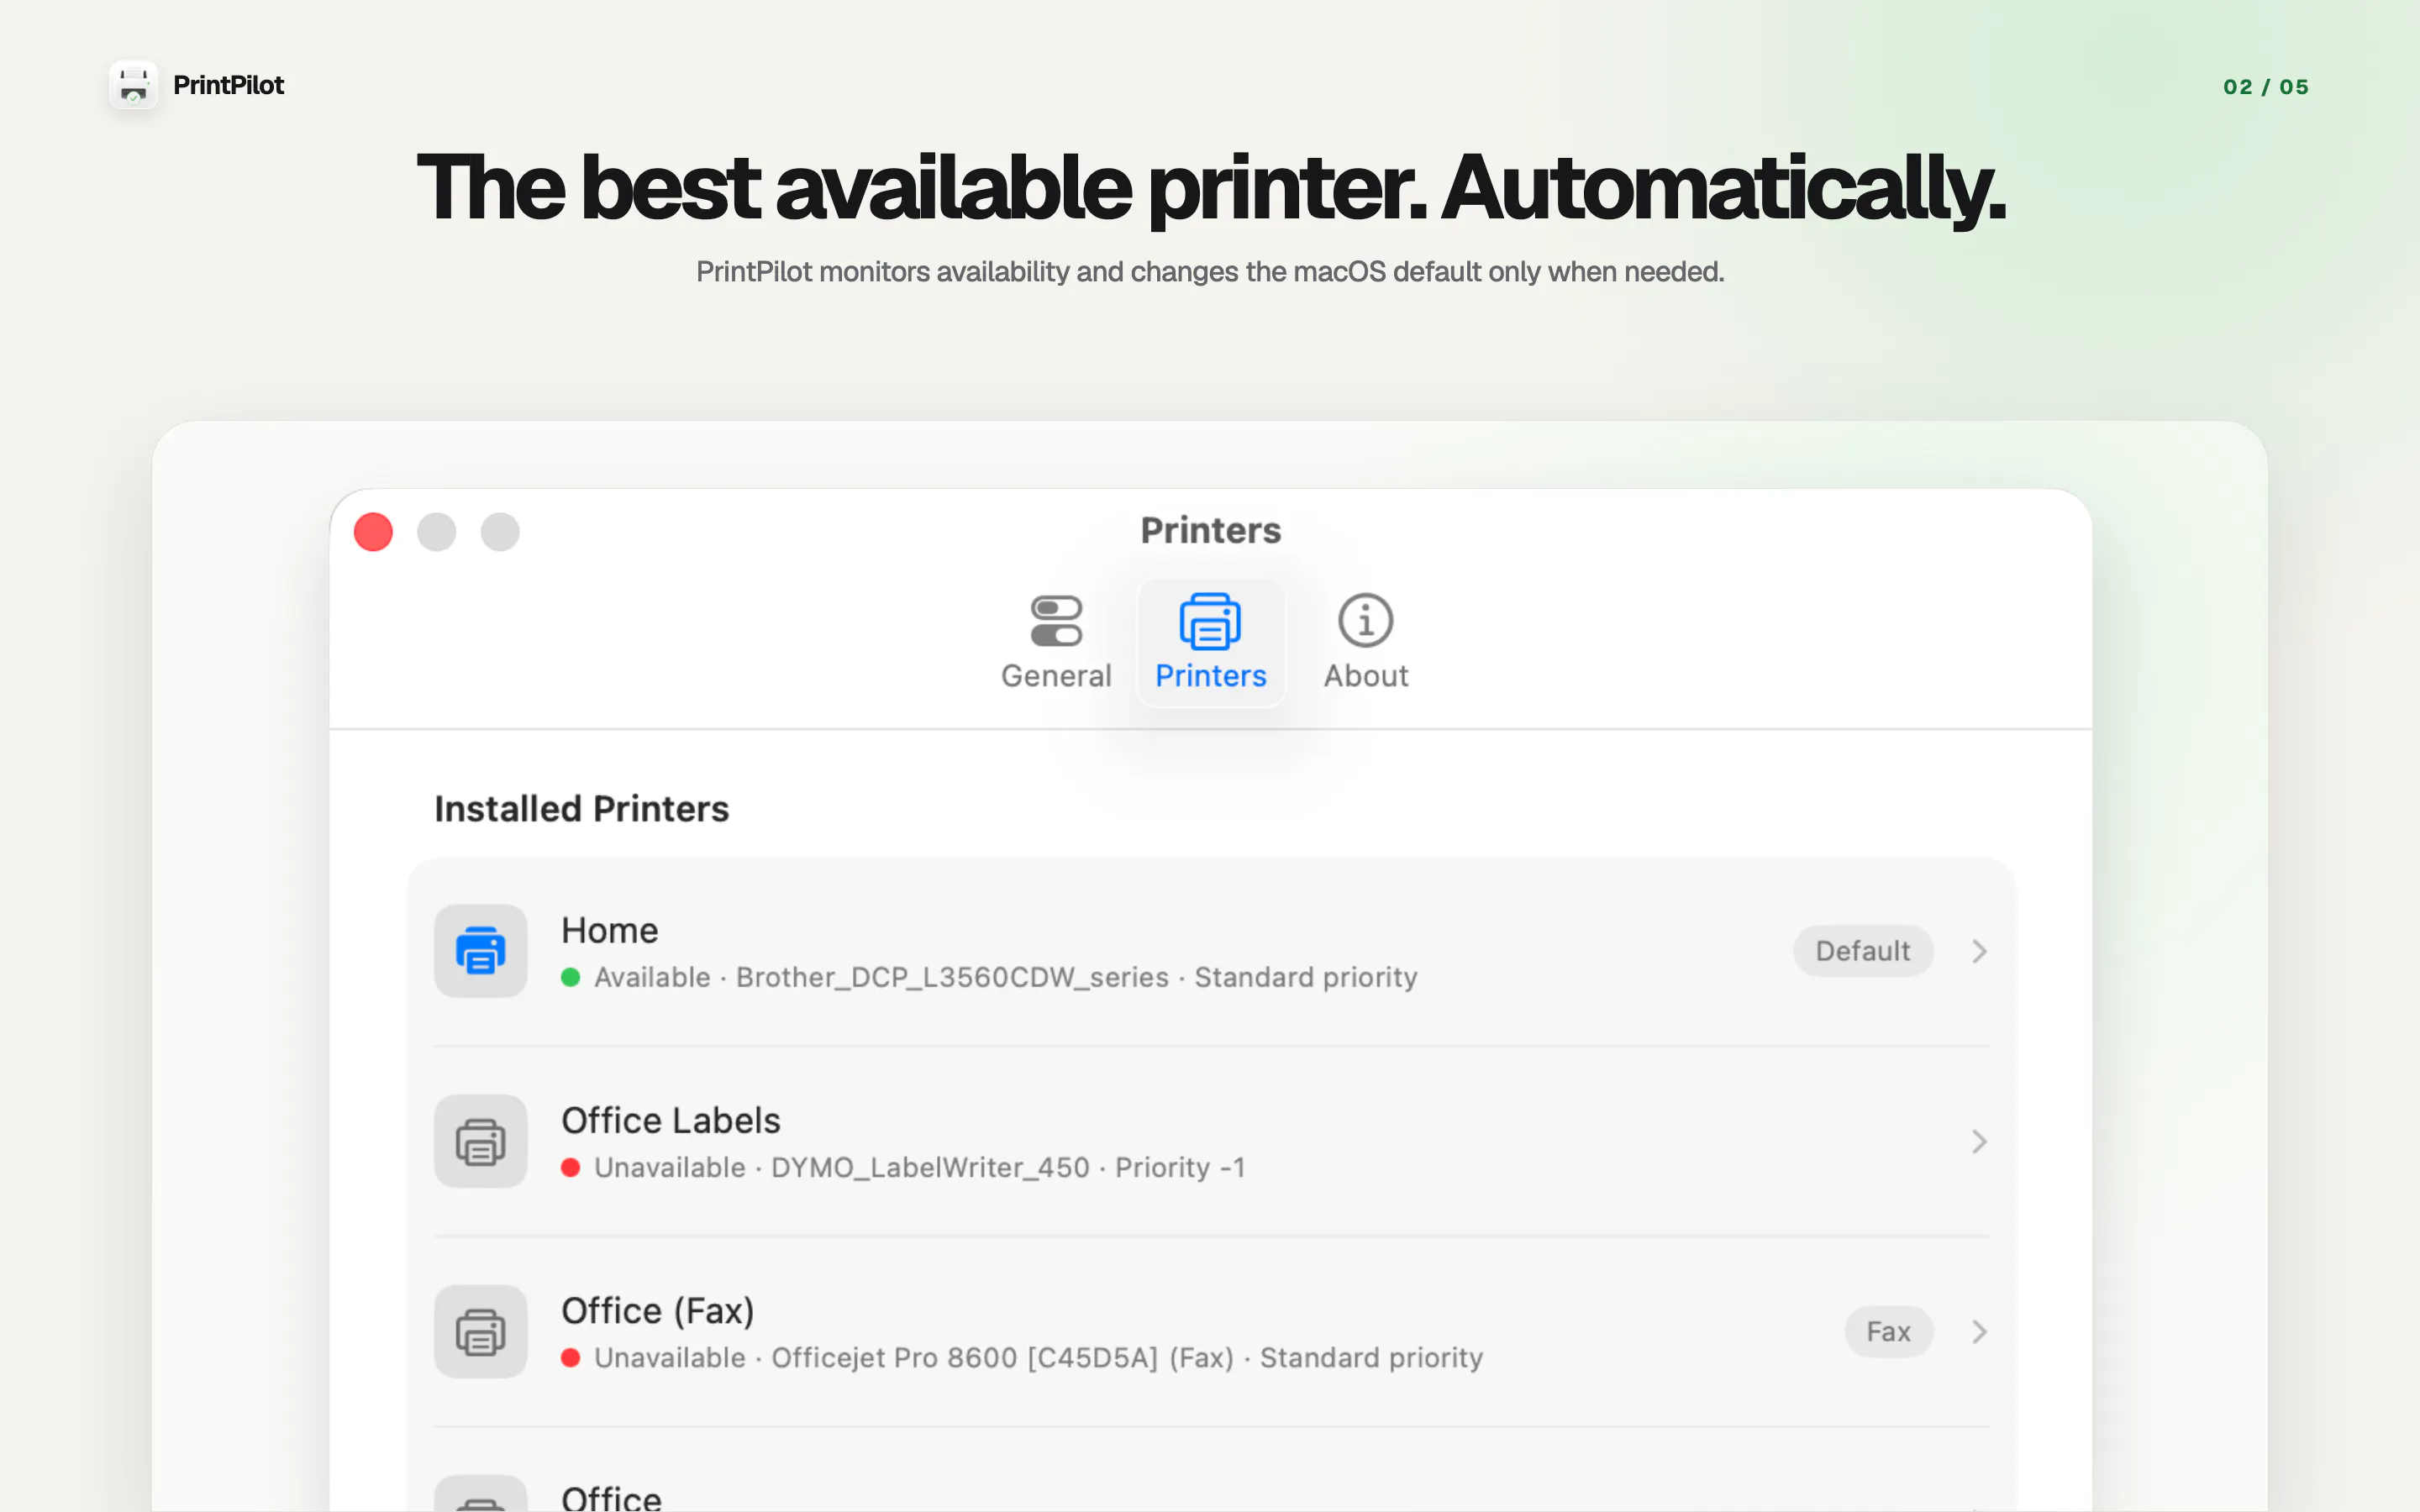The image size is (2420, 1512).
Task: Click the Installed Printers heading
Action: [x=581, y=808]
